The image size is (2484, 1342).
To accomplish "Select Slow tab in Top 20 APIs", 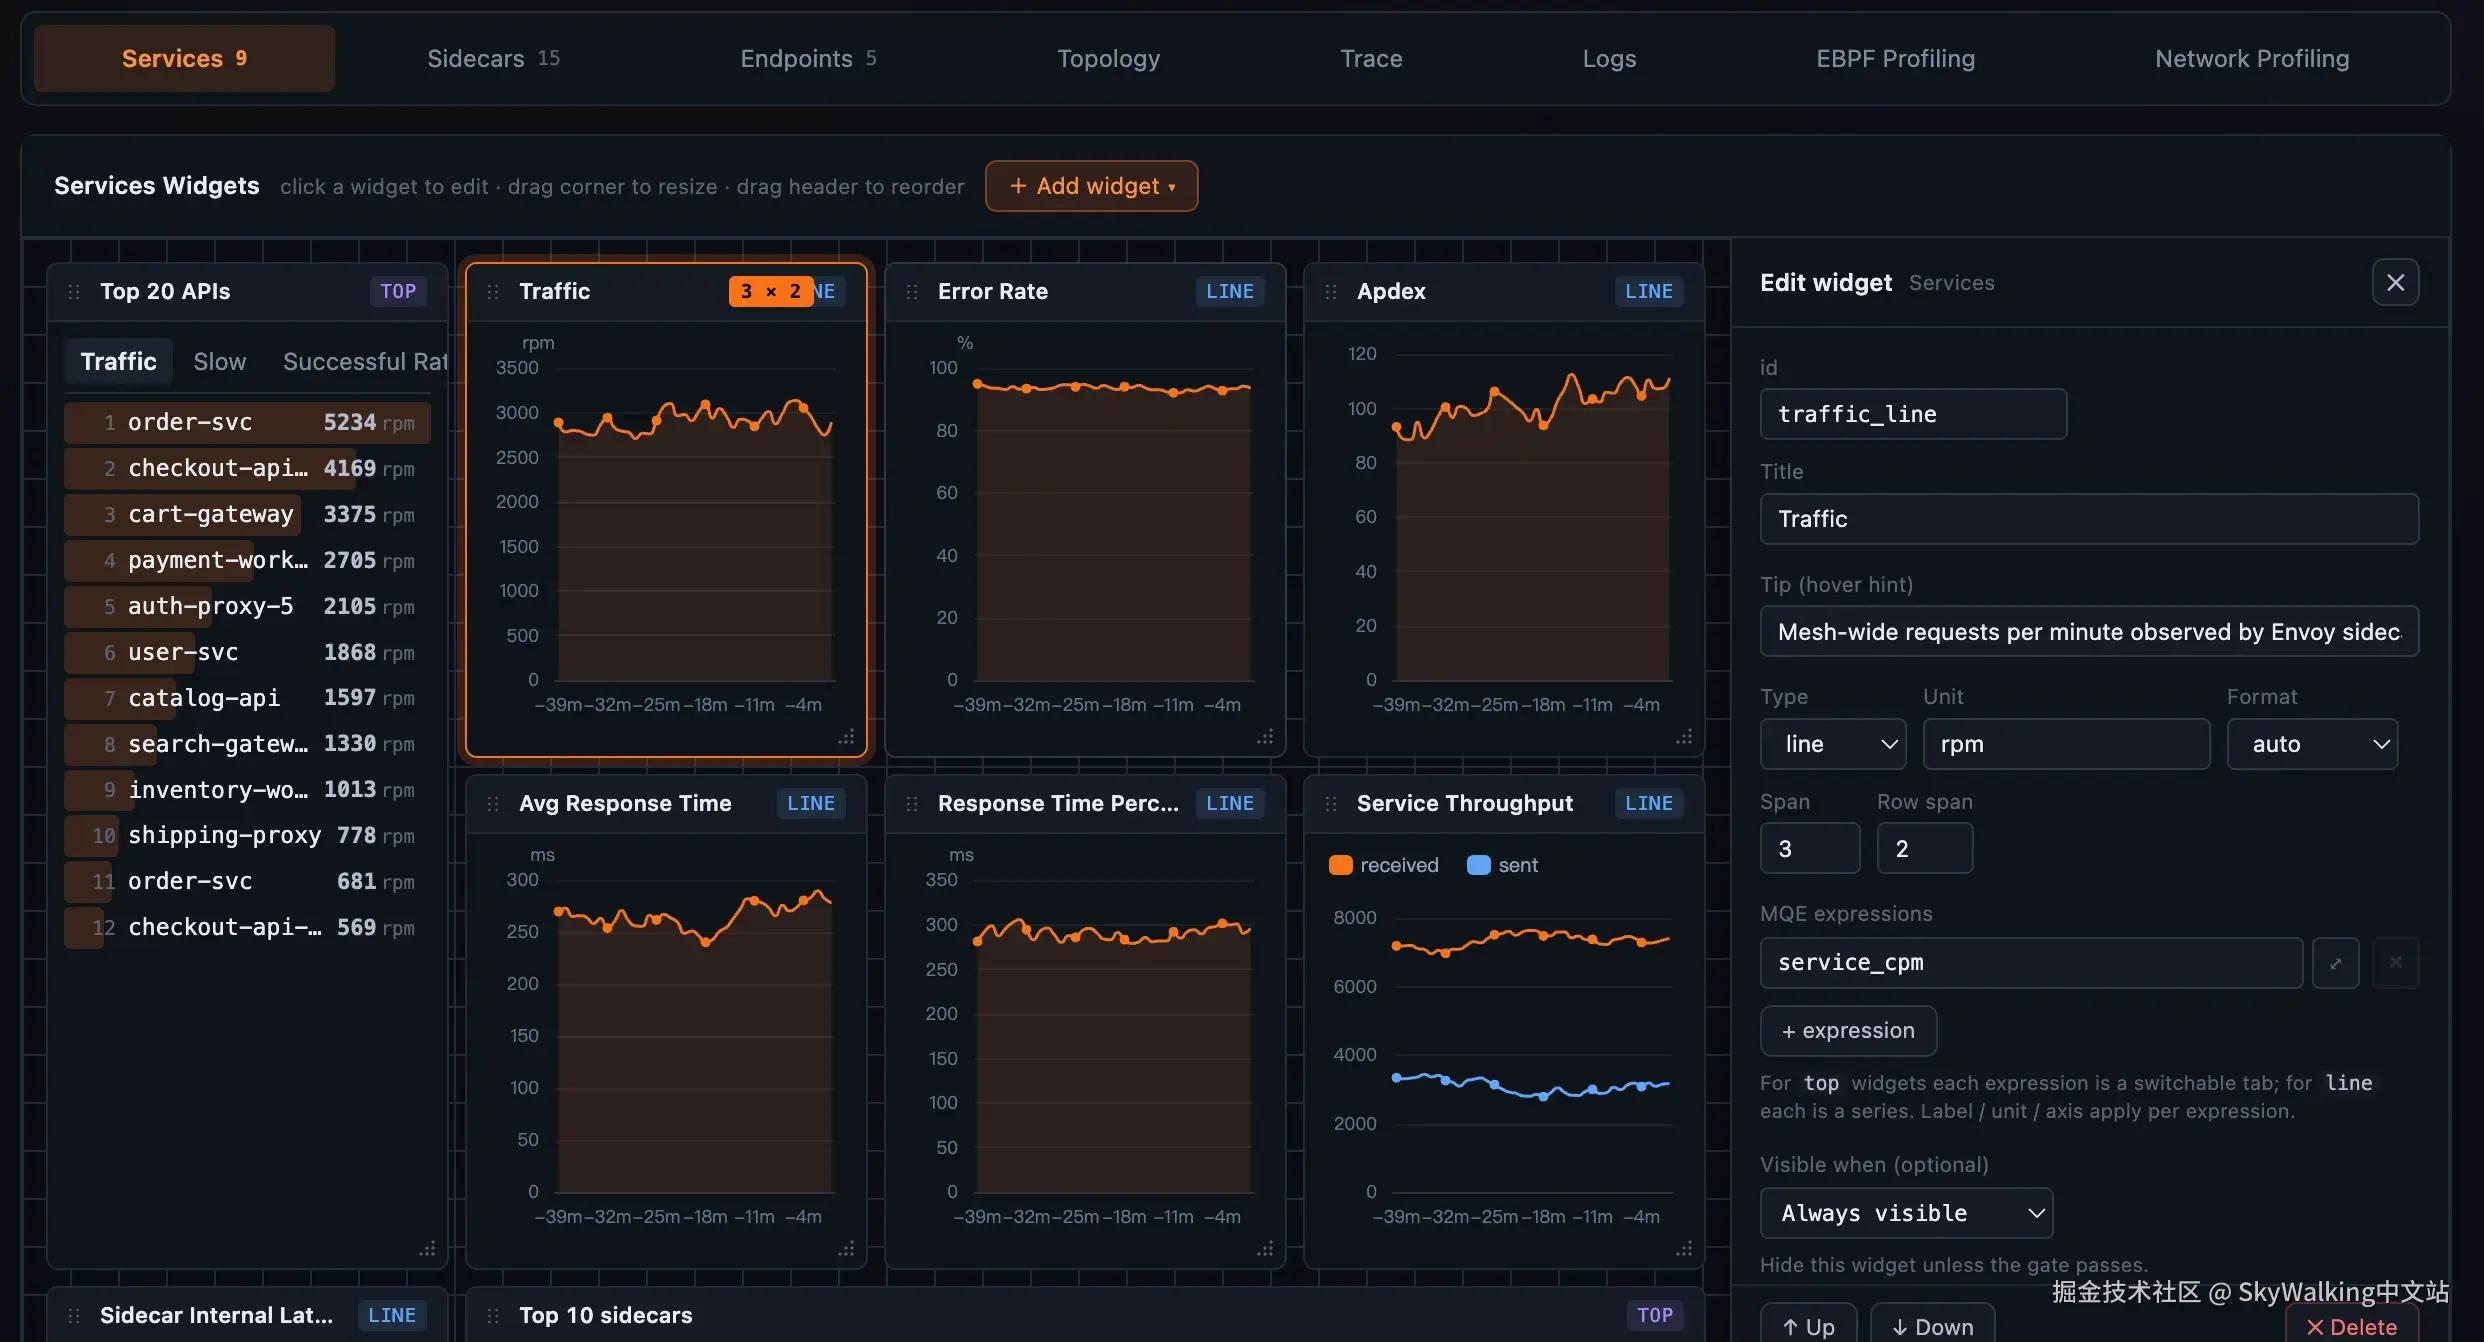I will pyautogui.click(x=220, y=361).
